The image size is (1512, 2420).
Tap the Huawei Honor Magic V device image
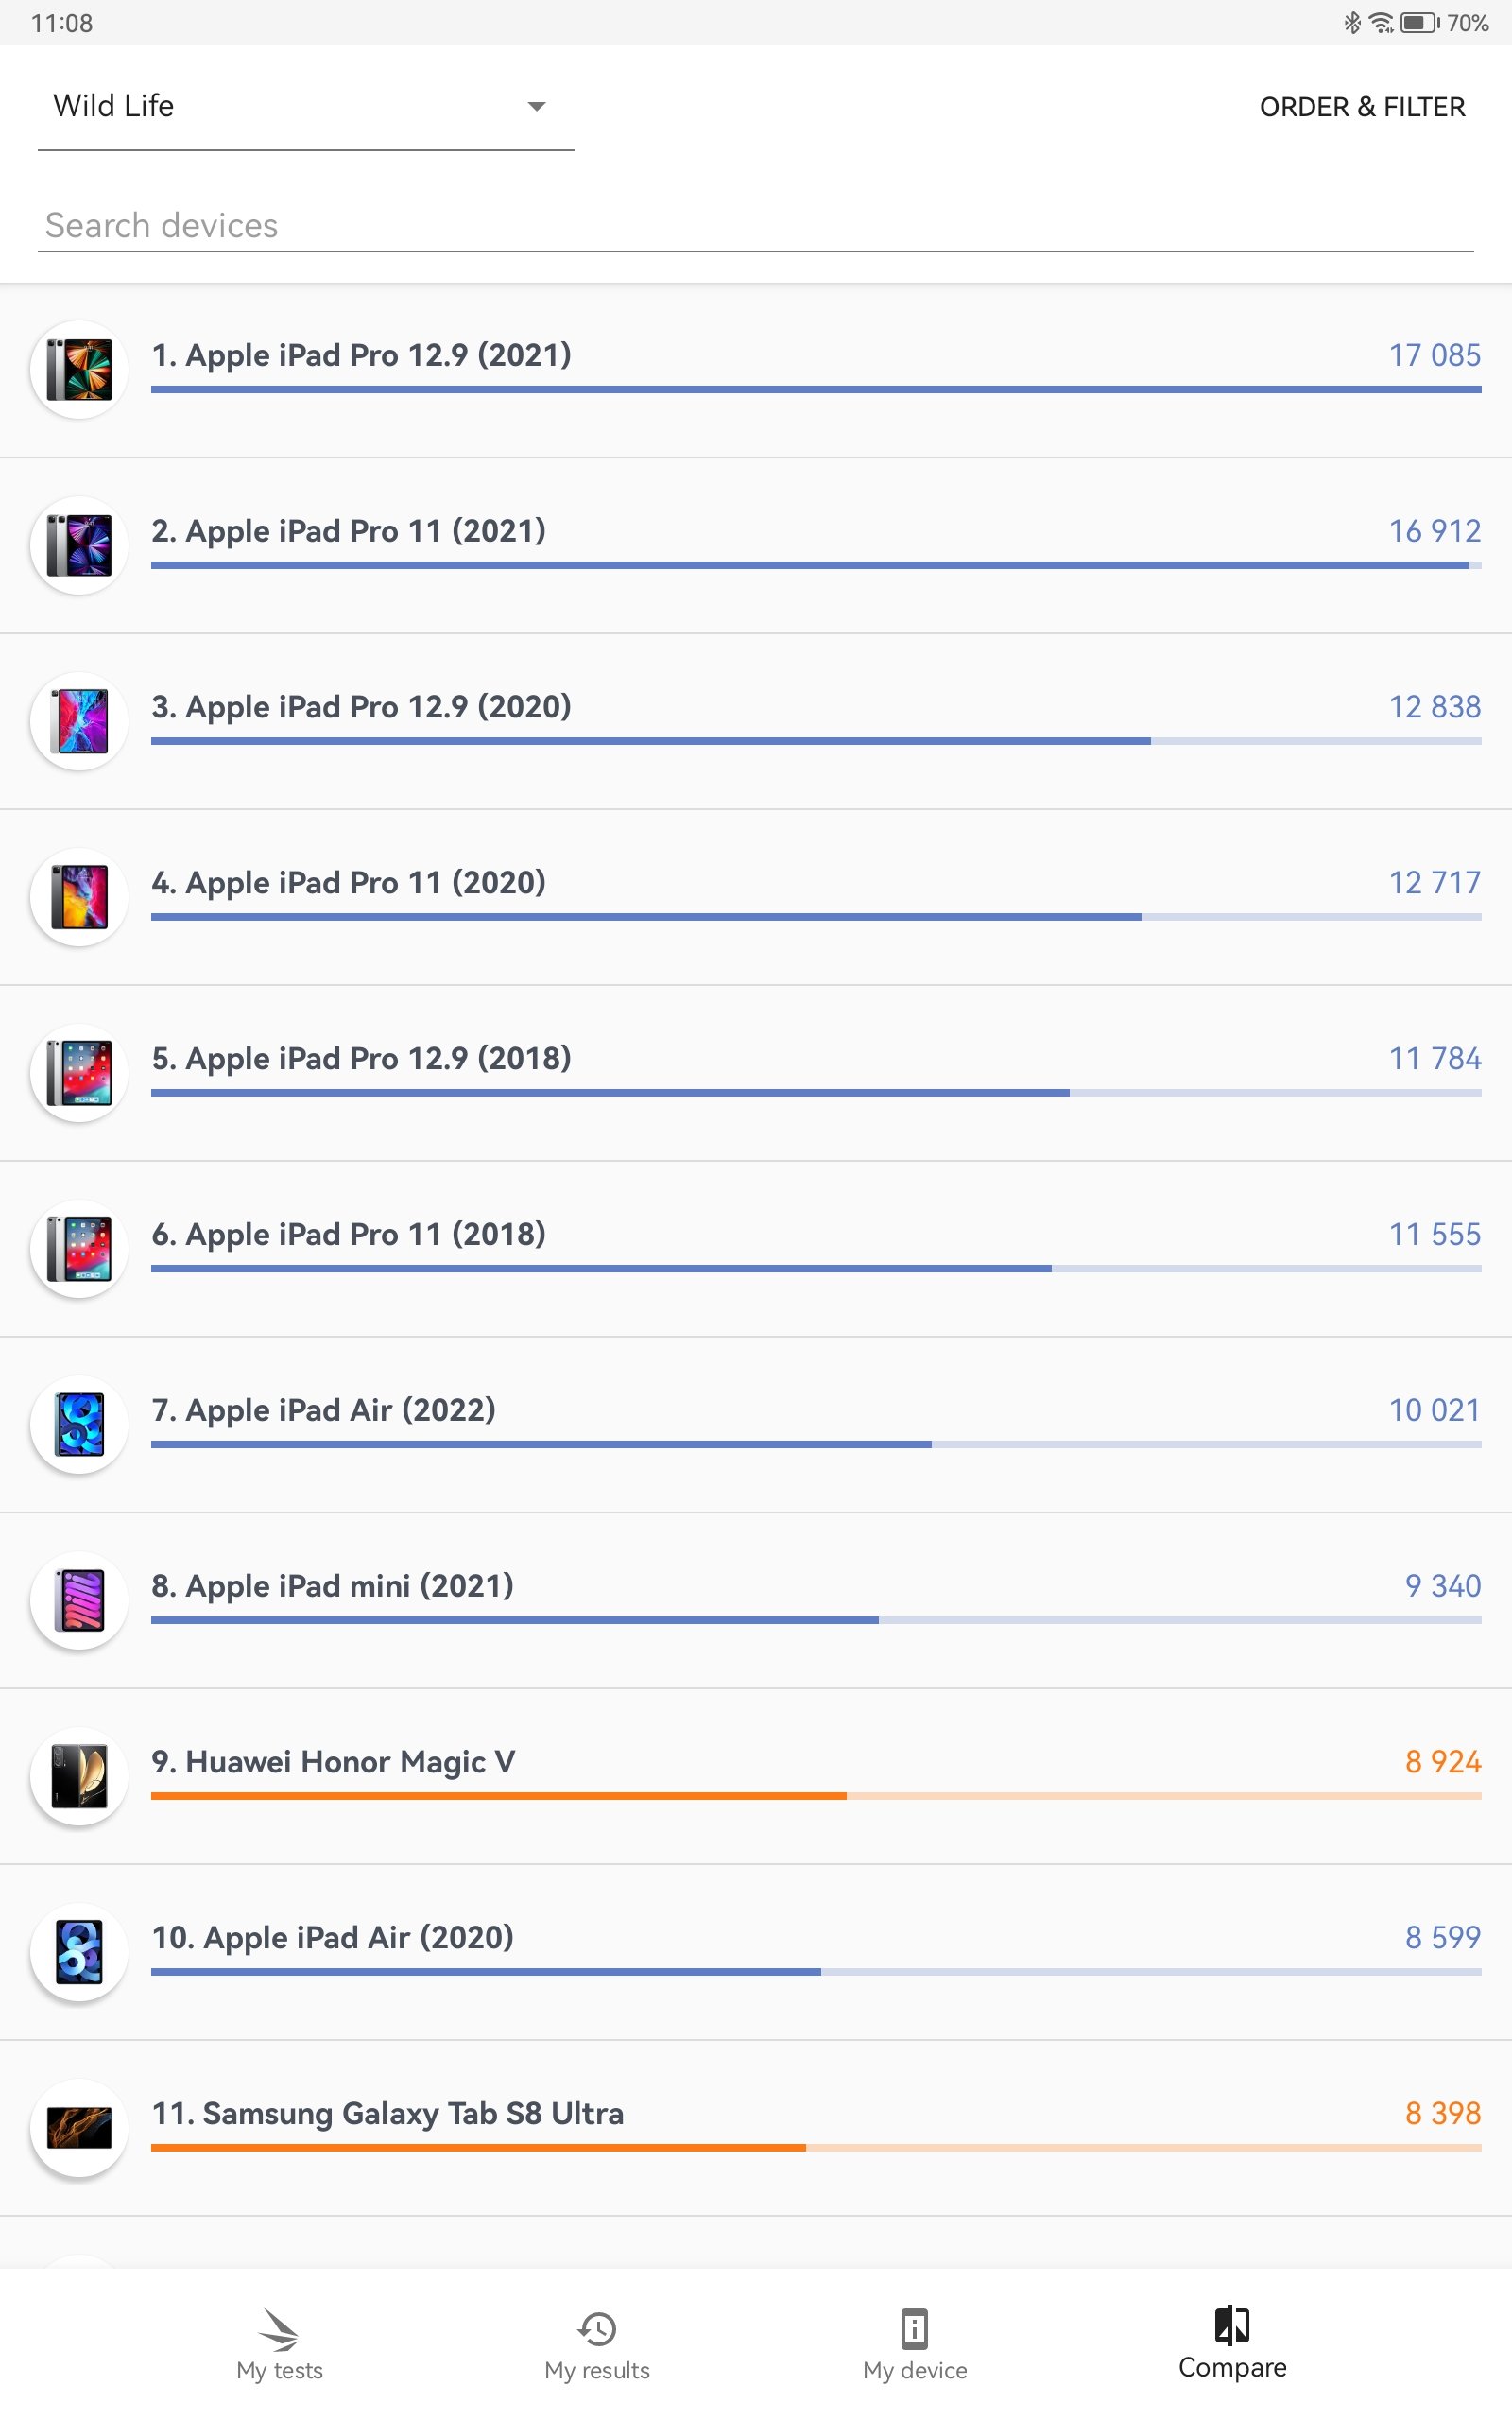(x=79, y=1776)
